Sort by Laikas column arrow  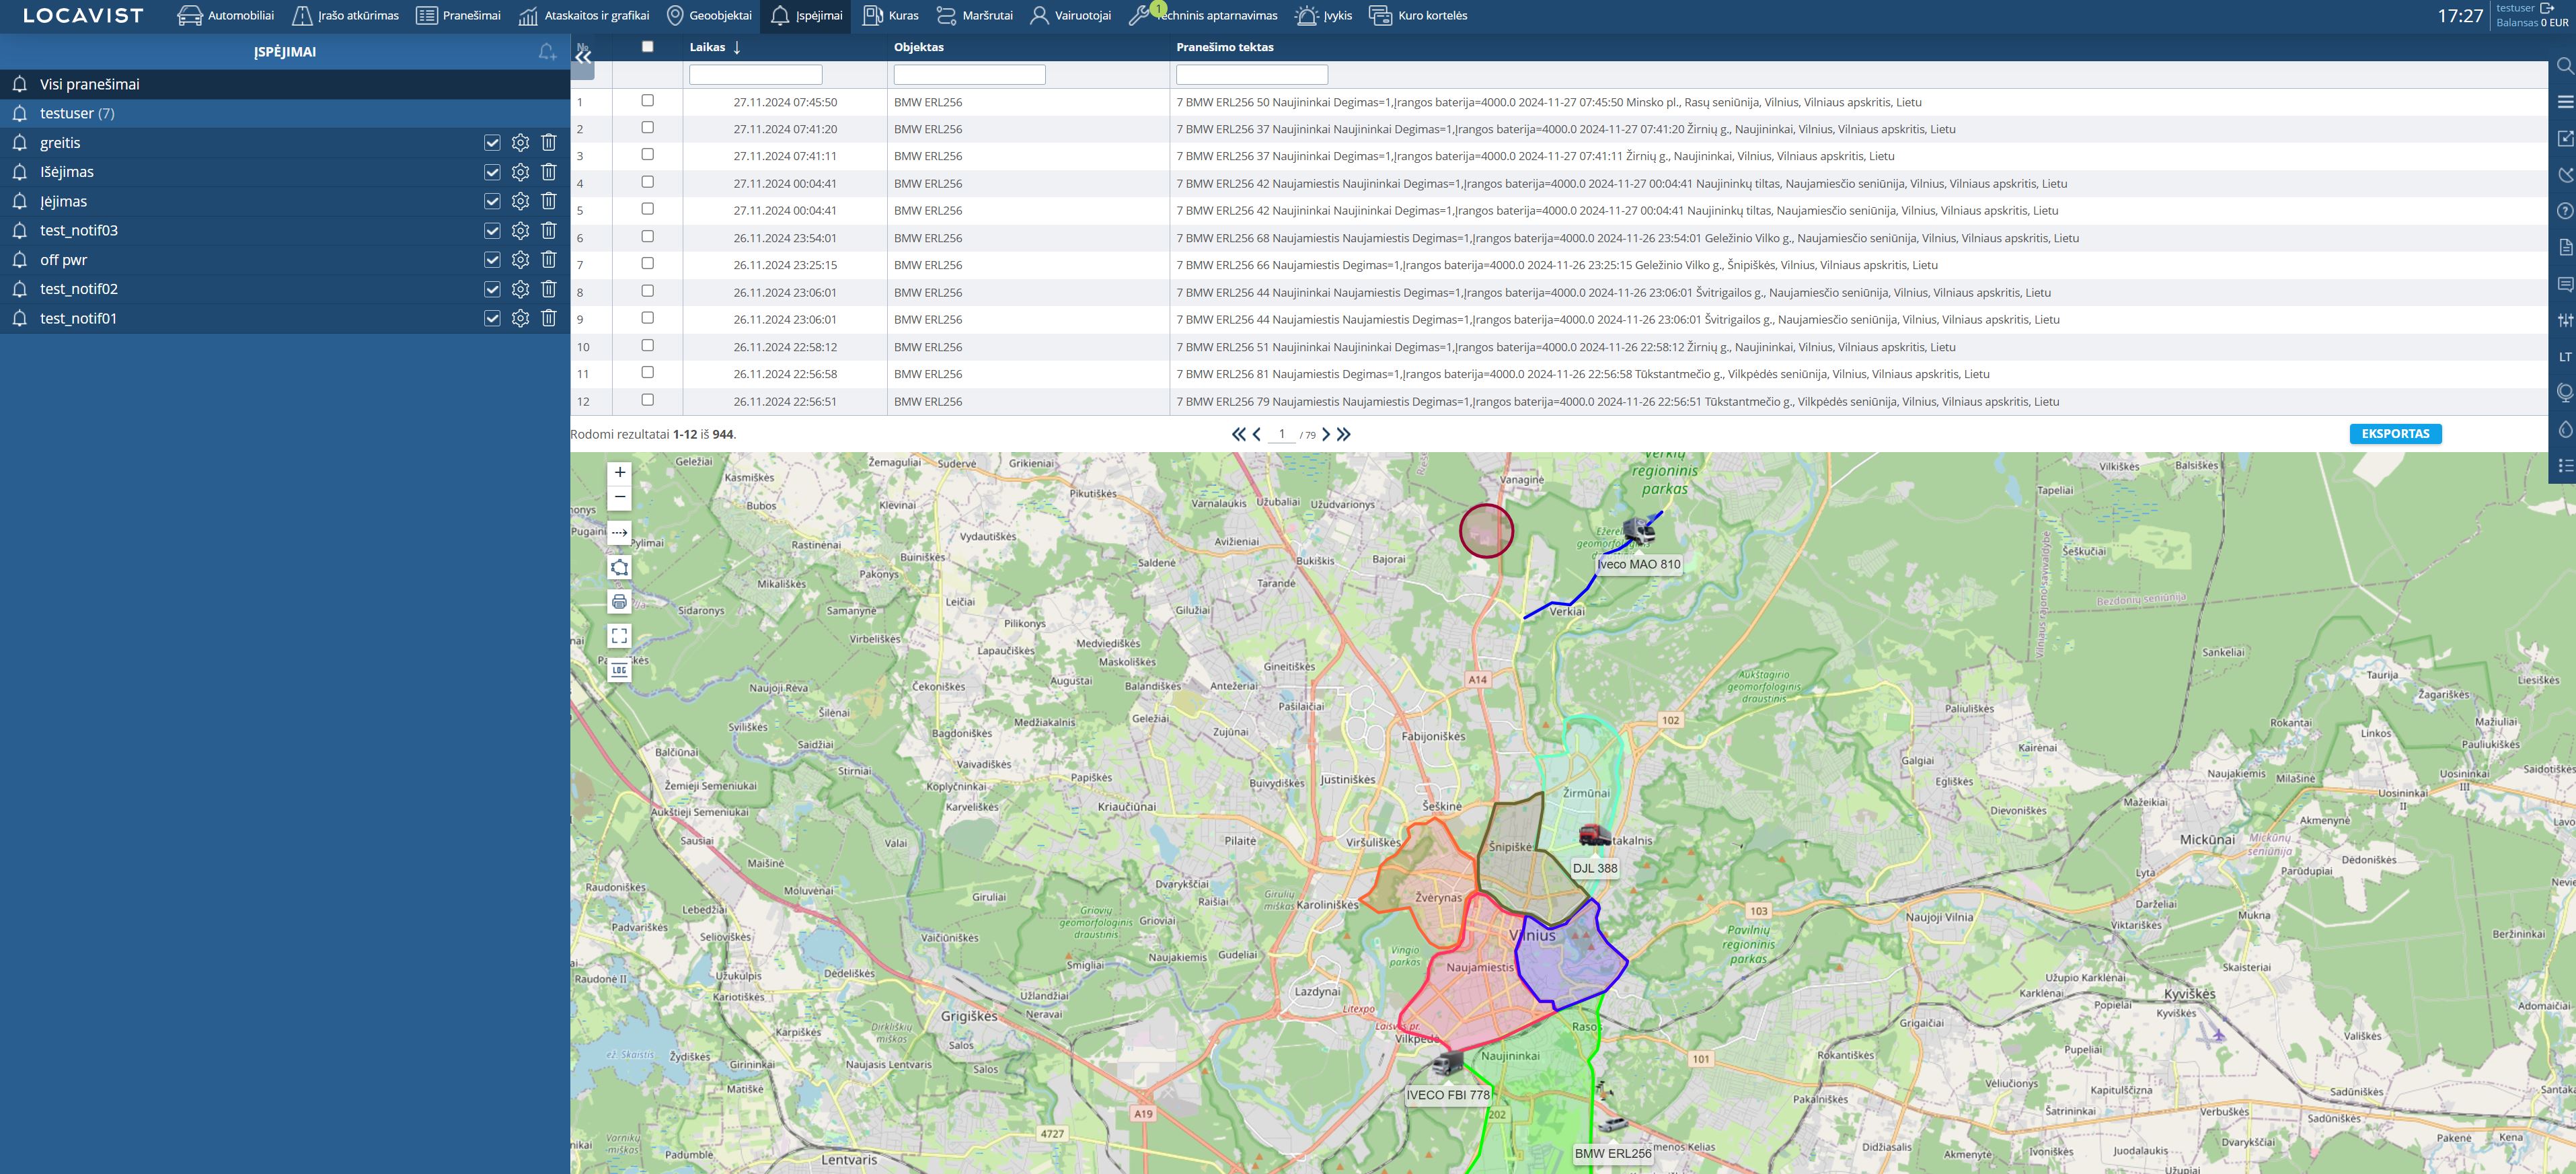(x=737, y=47)
